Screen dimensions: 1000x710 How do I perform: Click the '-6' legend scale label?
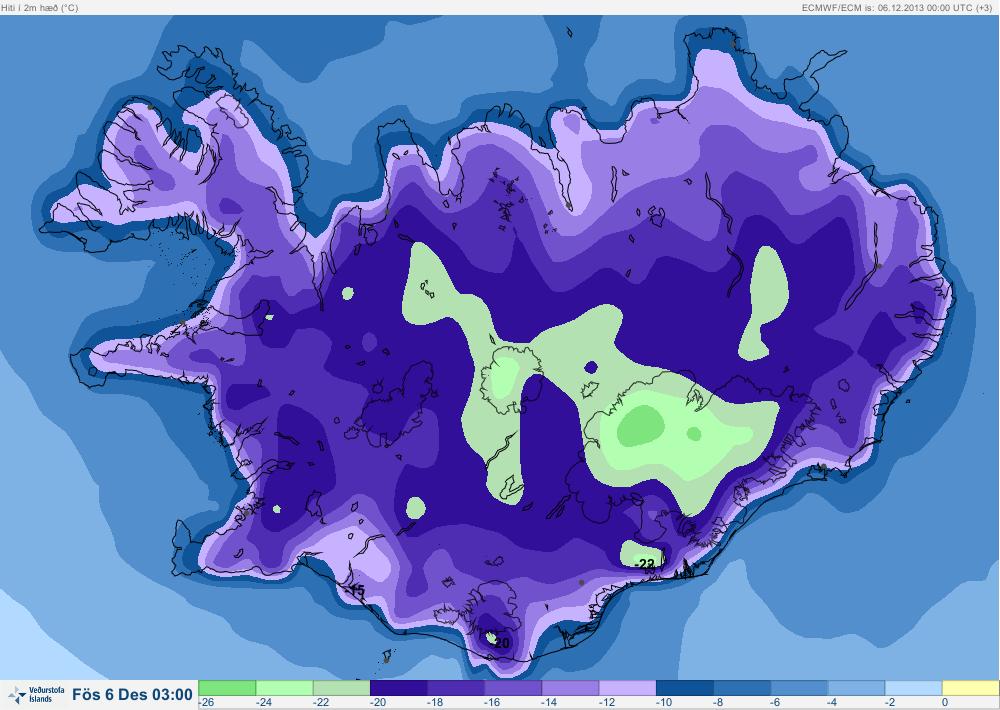776,702
